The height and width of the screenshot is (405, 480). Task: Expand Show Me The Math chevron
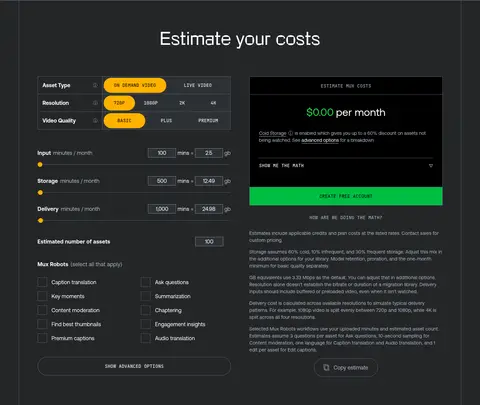431,166
